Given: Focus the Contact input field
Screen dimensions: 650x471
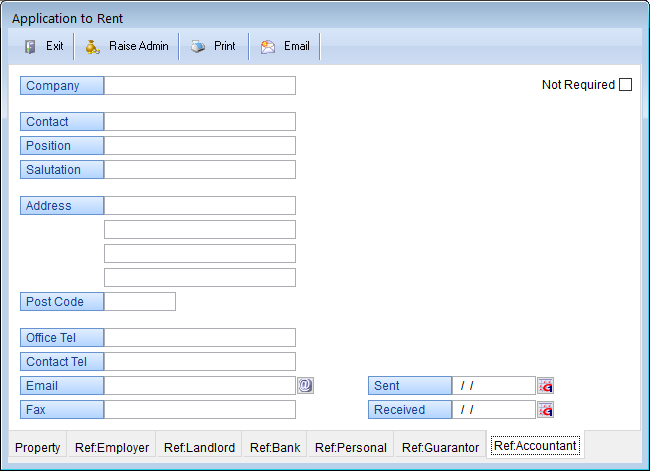Looking at the screenshot, I should tap(200, 121).
